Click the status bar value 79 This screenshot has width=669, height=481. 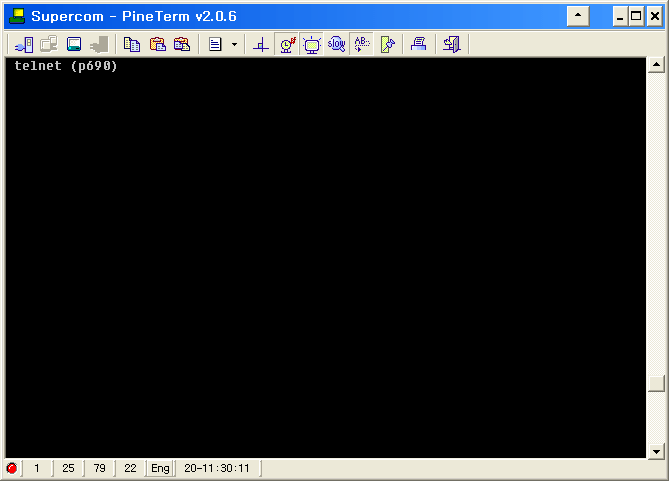pyautogui.click(x=99, y=468)
